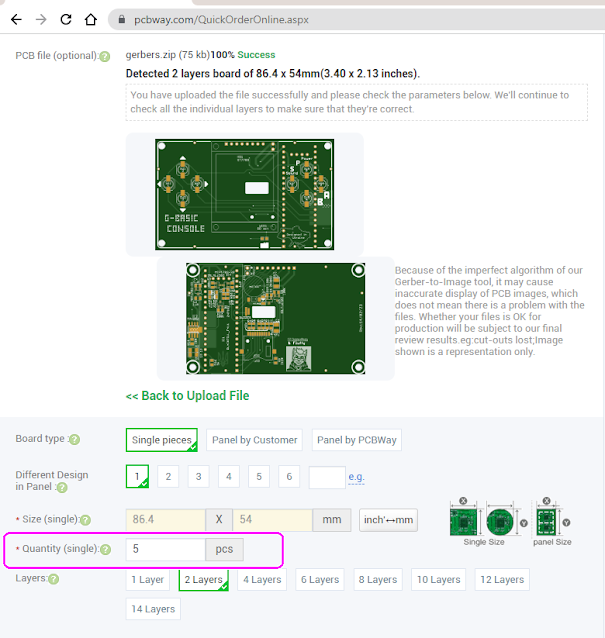
Task: Select Single pieces board type
Action: [162, 440]
